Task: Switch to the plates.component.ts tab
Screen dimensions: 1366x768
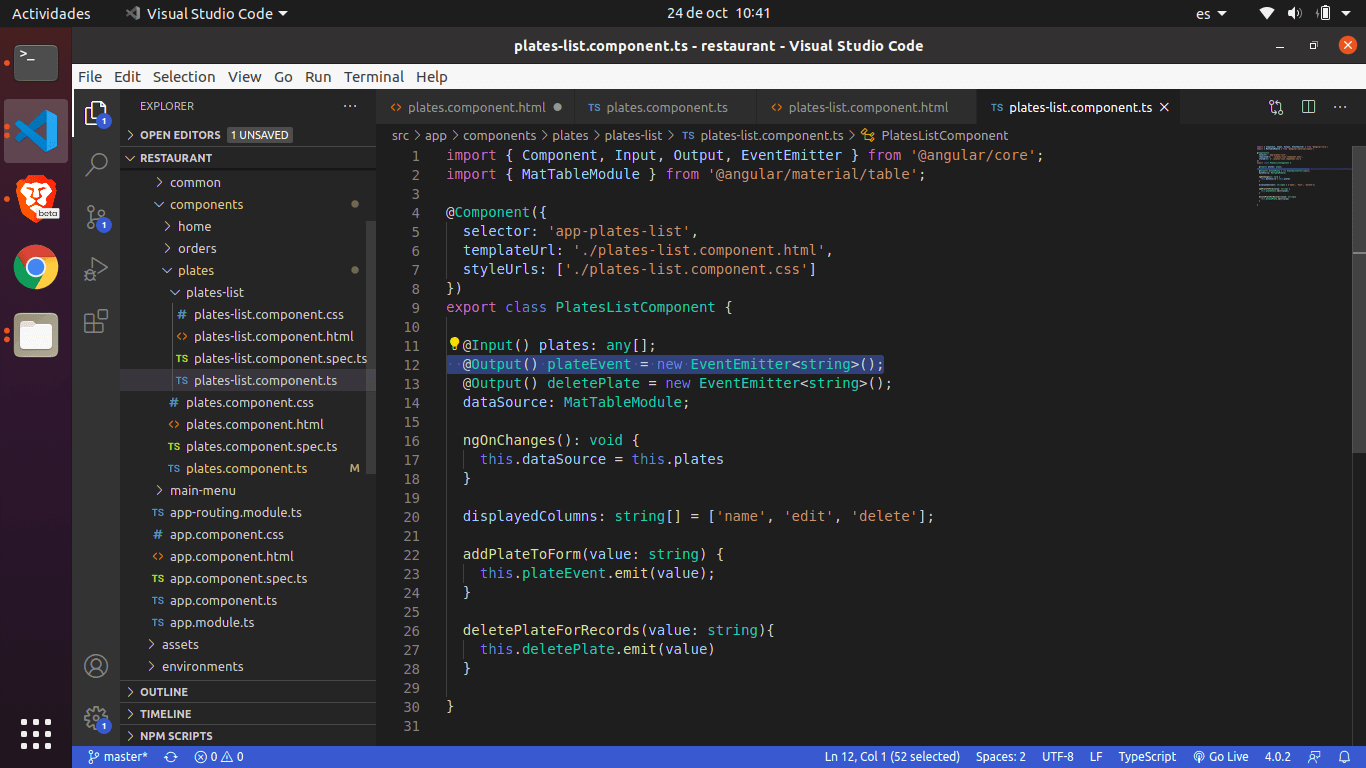Action: [x=666, y=107]
